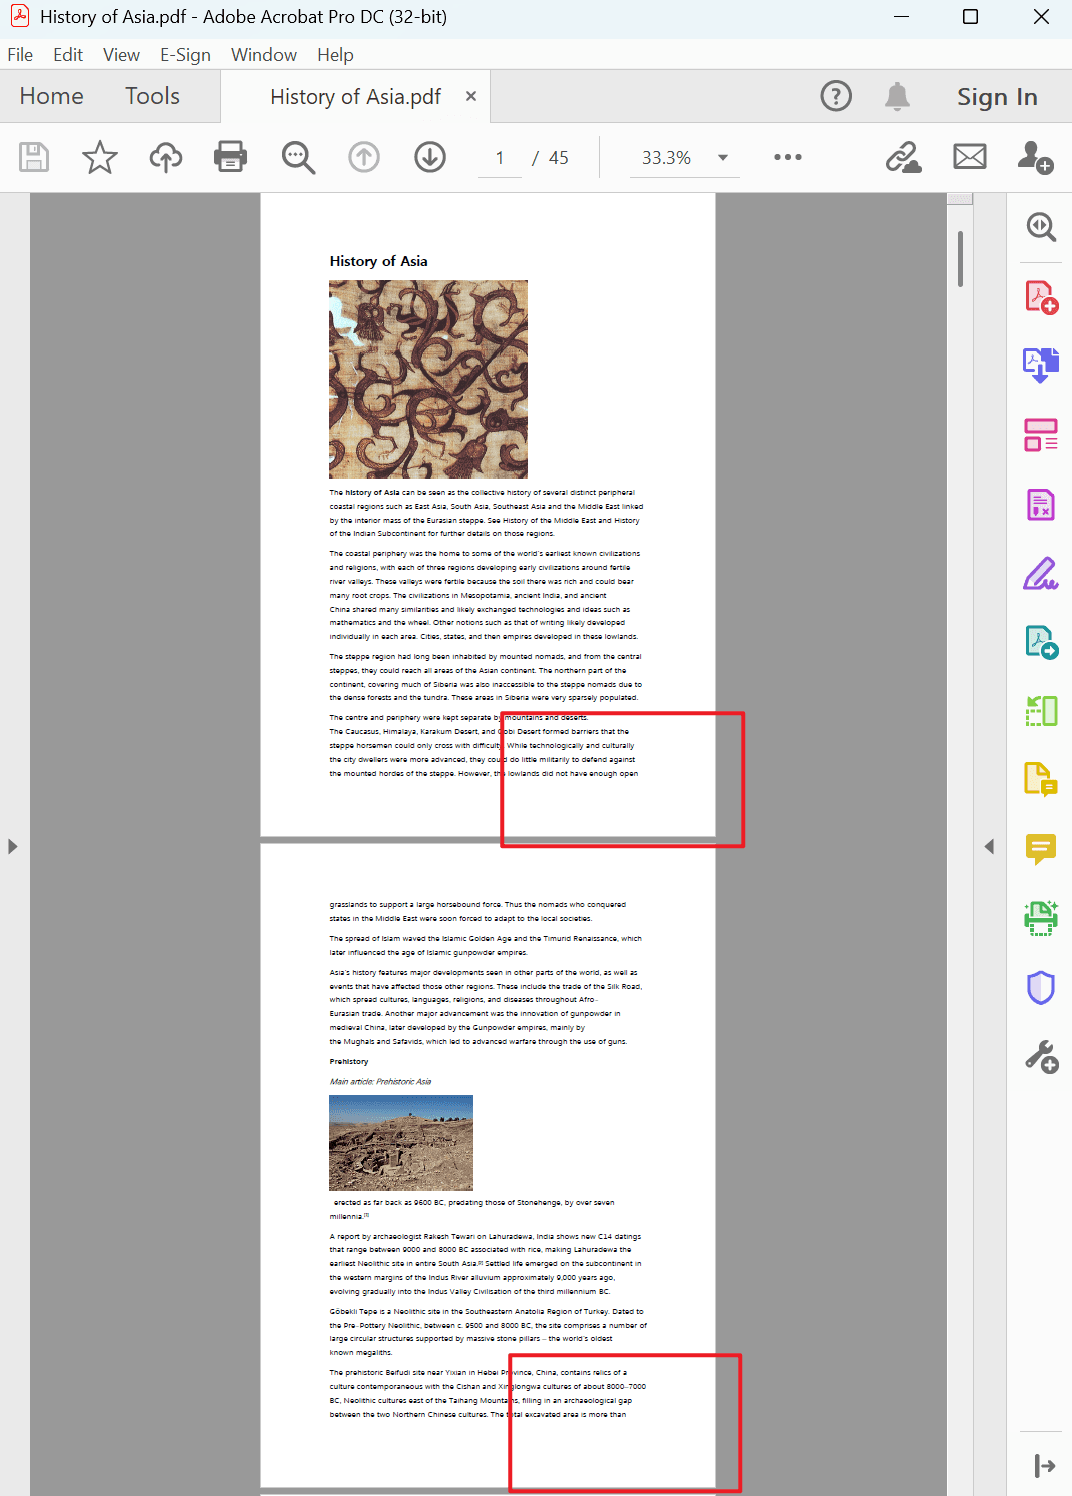
Task: Open the Comment tool in sidebar
Action: coord(1040,849)
